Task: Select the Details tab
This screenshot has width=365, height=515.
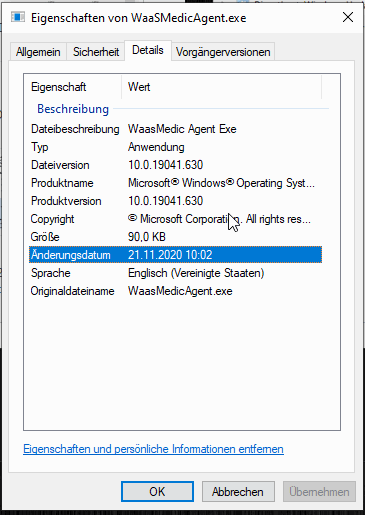Action: (x=148, y=50)
